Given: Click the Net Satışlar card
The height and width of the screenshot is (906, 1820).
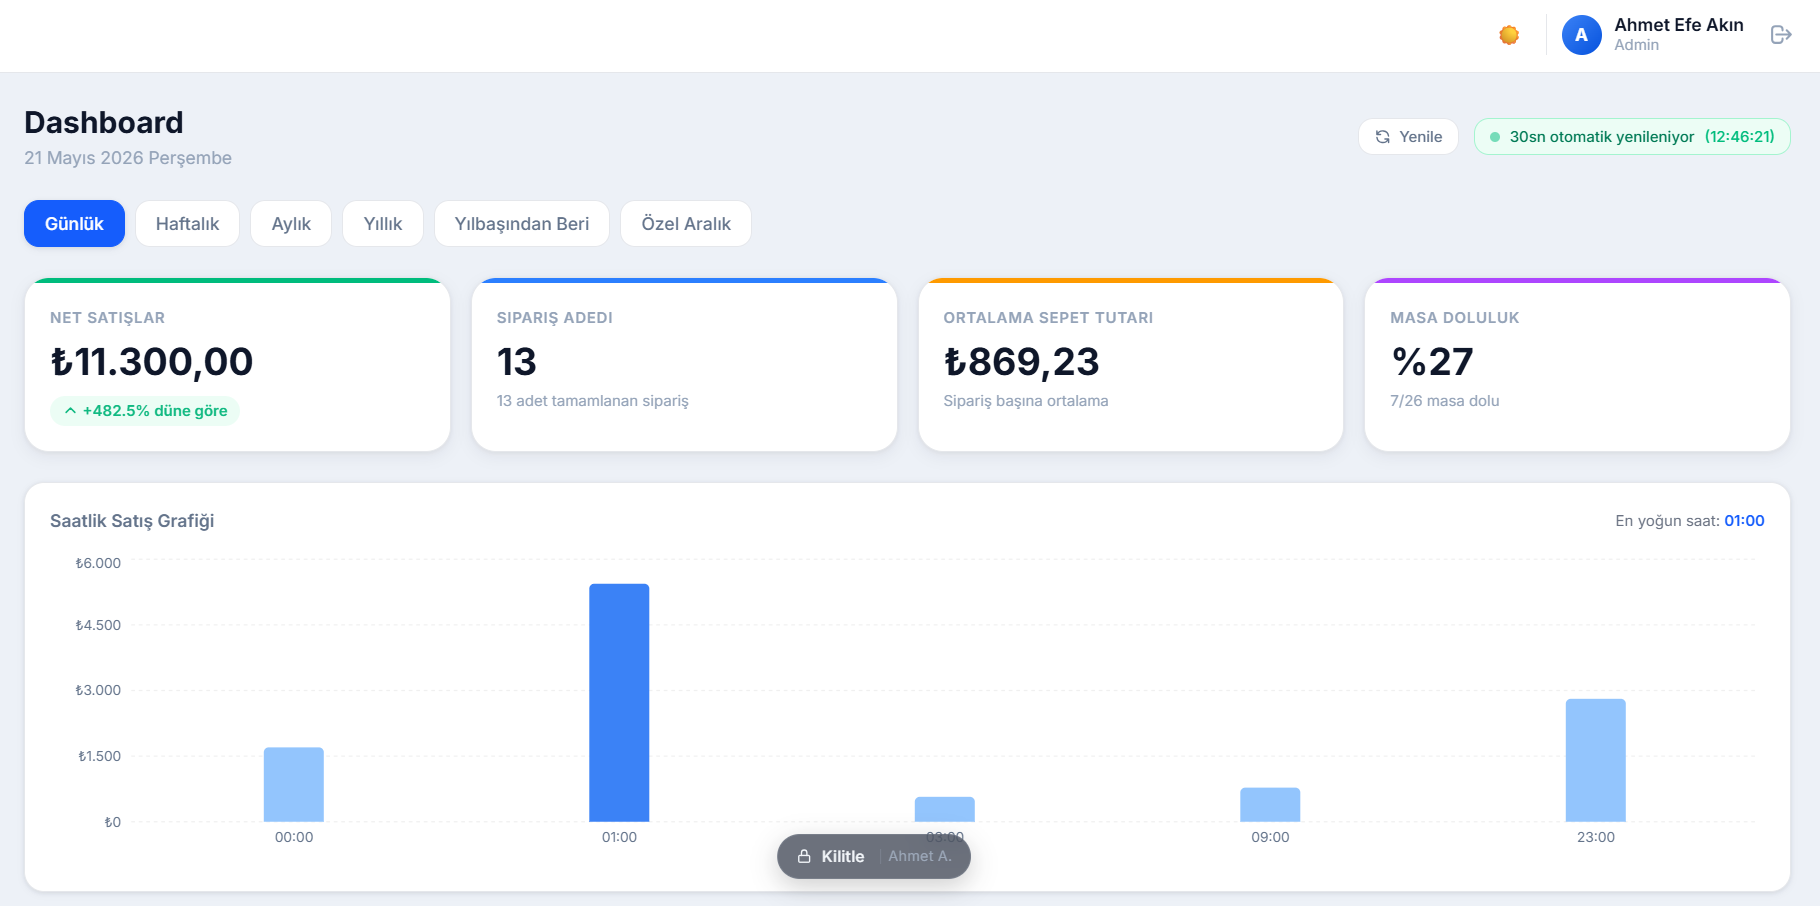Looking at the screenshot, I should [x=237, y=365].
